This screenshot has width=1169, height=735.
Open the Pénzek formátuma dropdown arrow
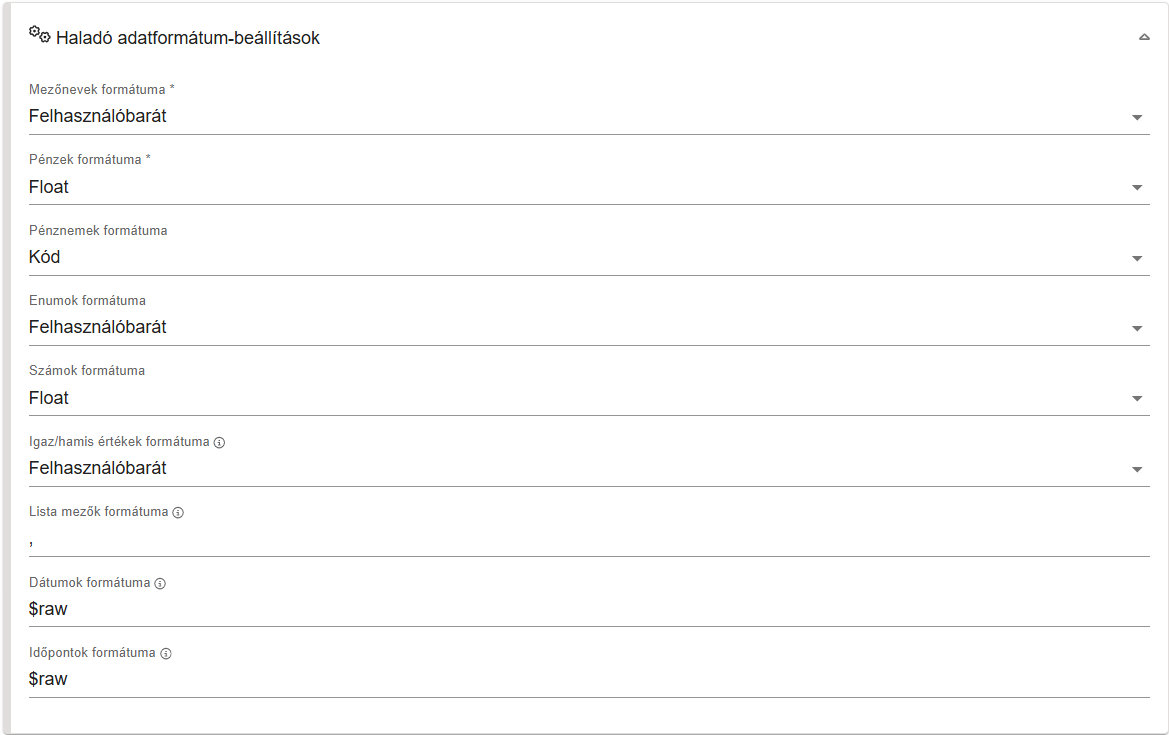pyautogui.click(x=1137, y=188)
